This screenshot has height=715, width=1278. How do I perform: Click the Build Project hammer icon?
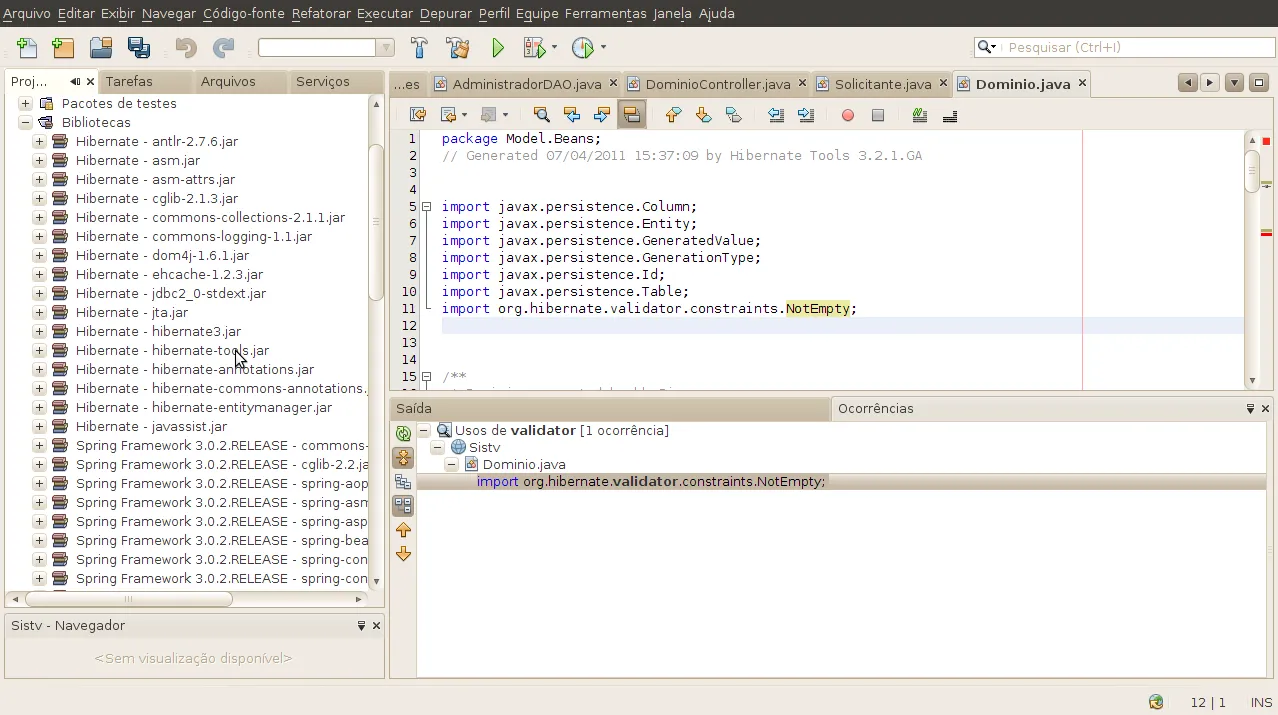coord(419,47)
